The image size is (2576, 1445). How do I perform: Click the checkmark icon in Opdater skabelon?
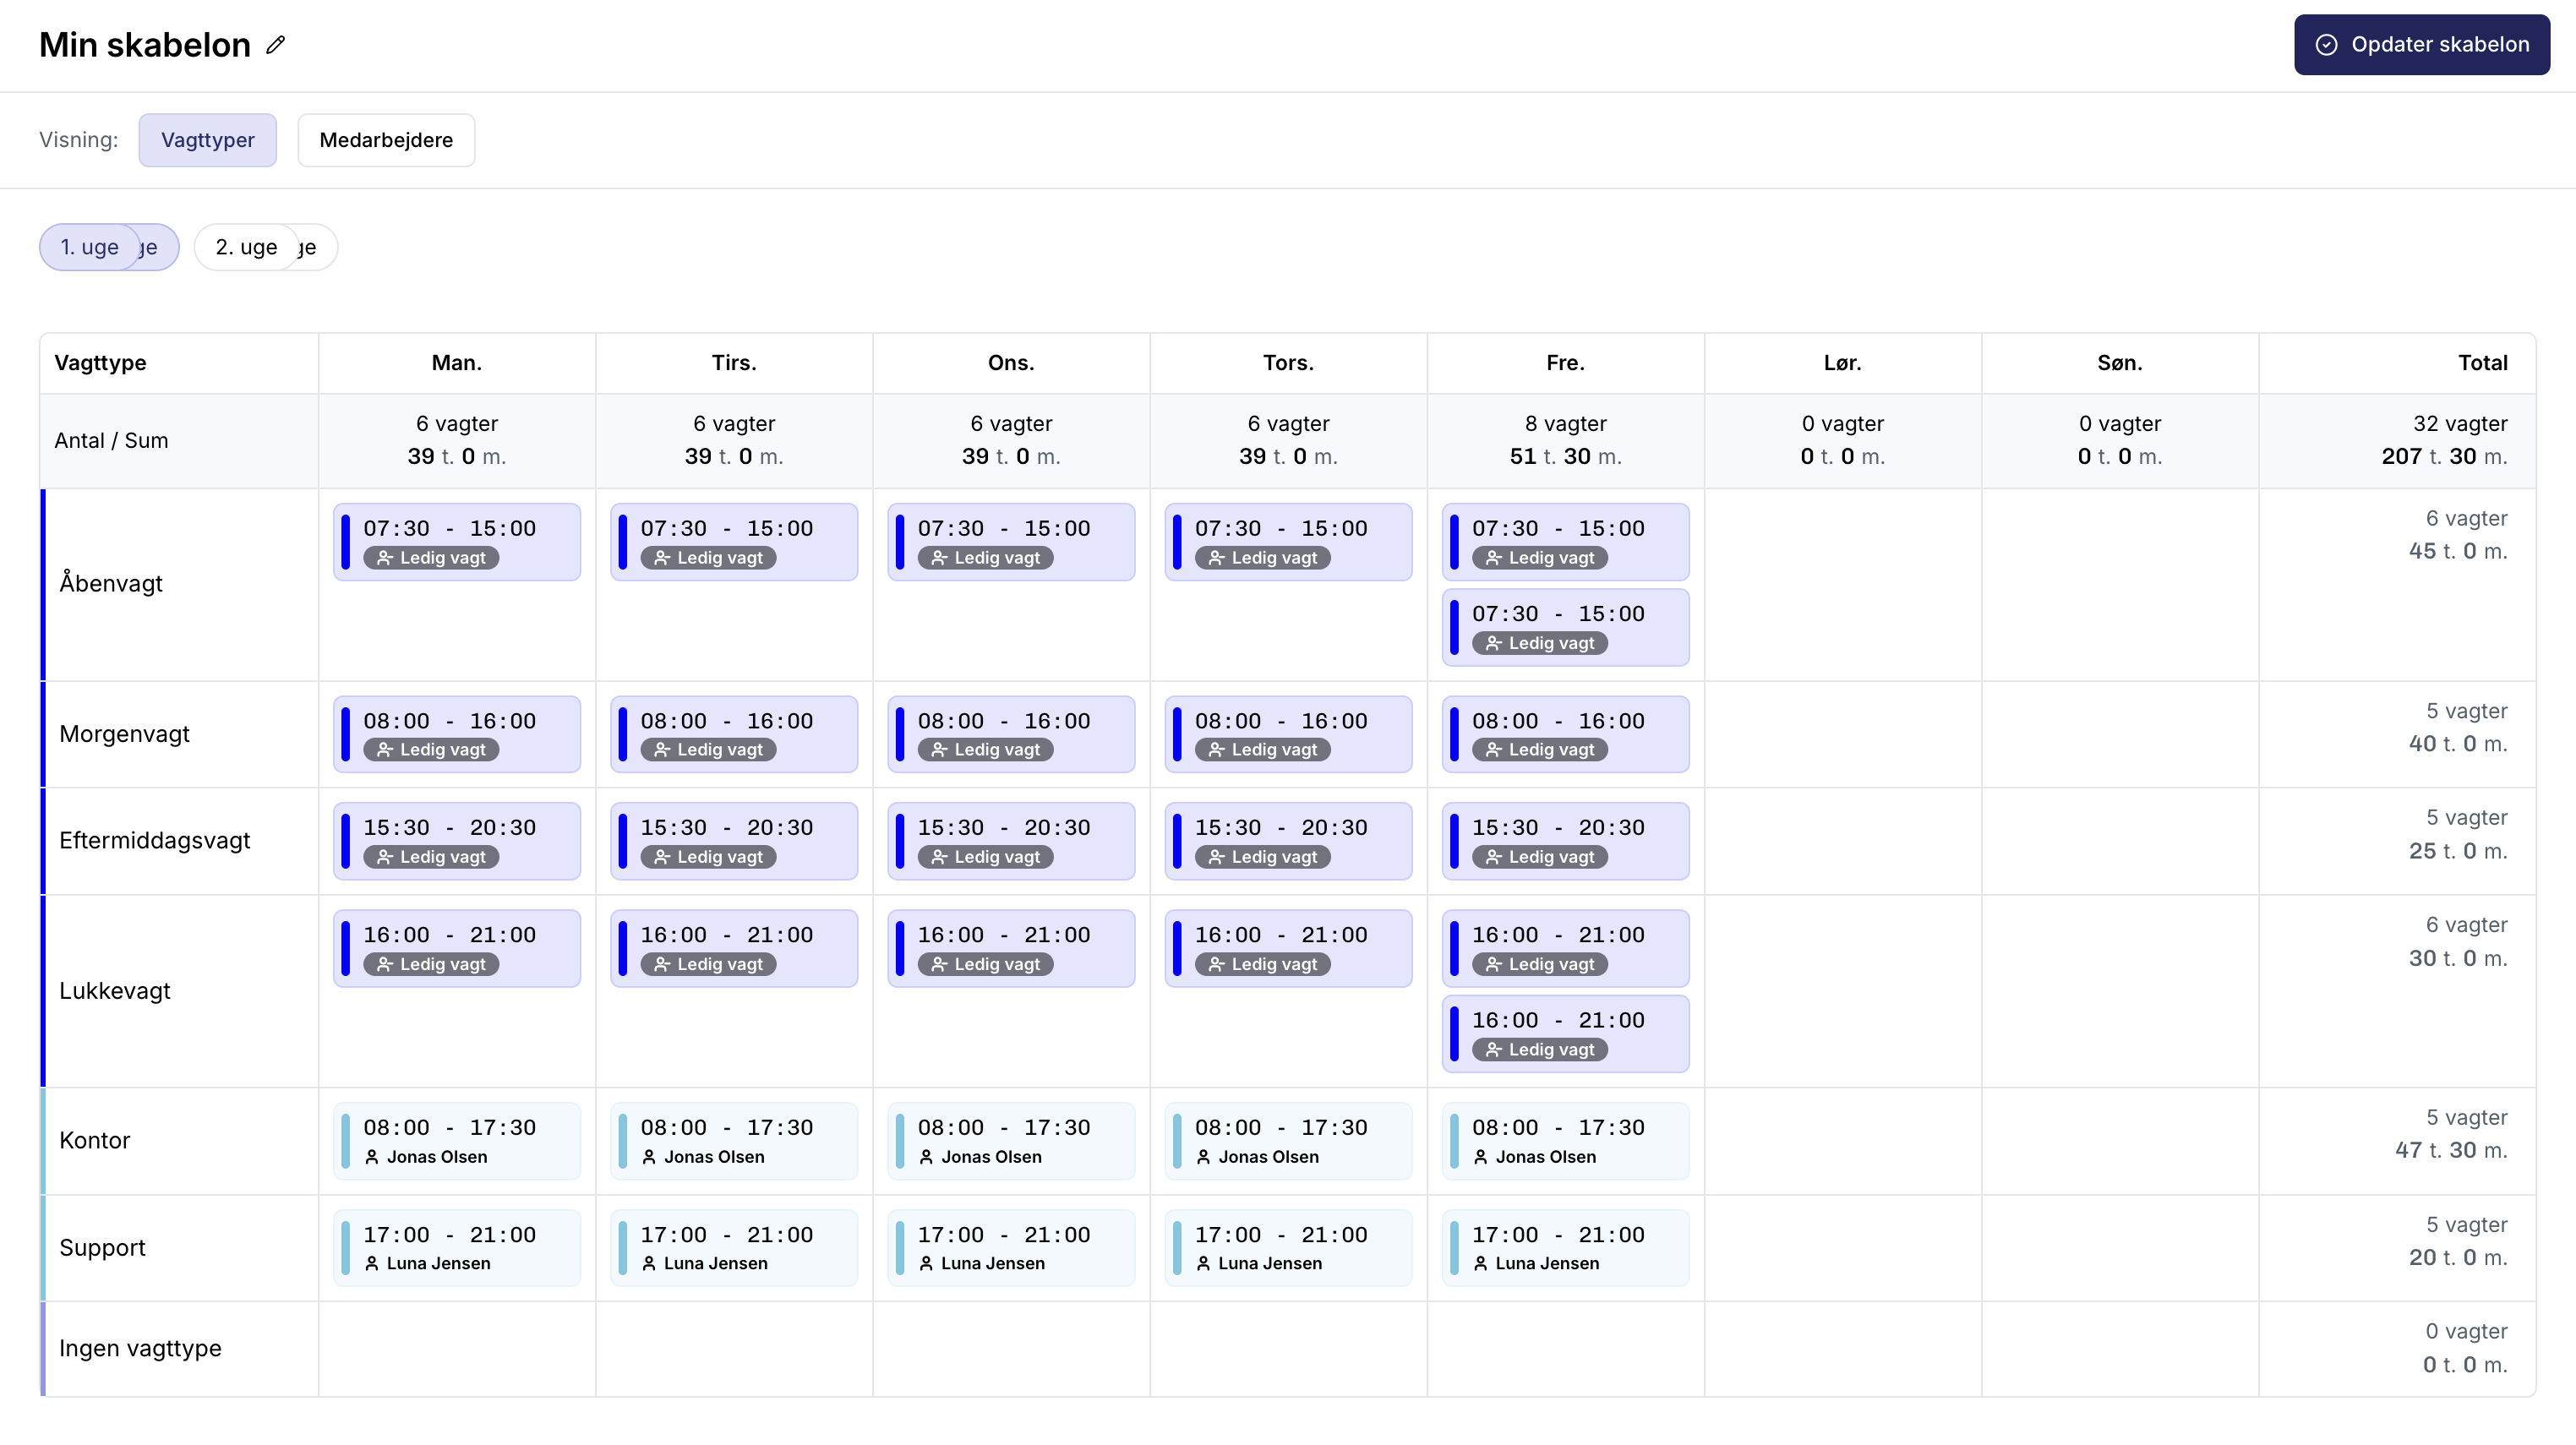[2326, 45]
